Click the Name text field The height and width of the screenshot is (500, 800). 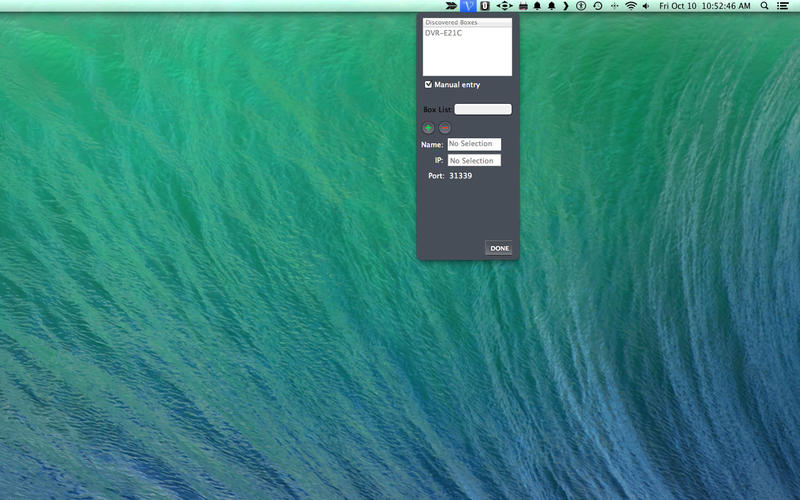pos(474,144)
